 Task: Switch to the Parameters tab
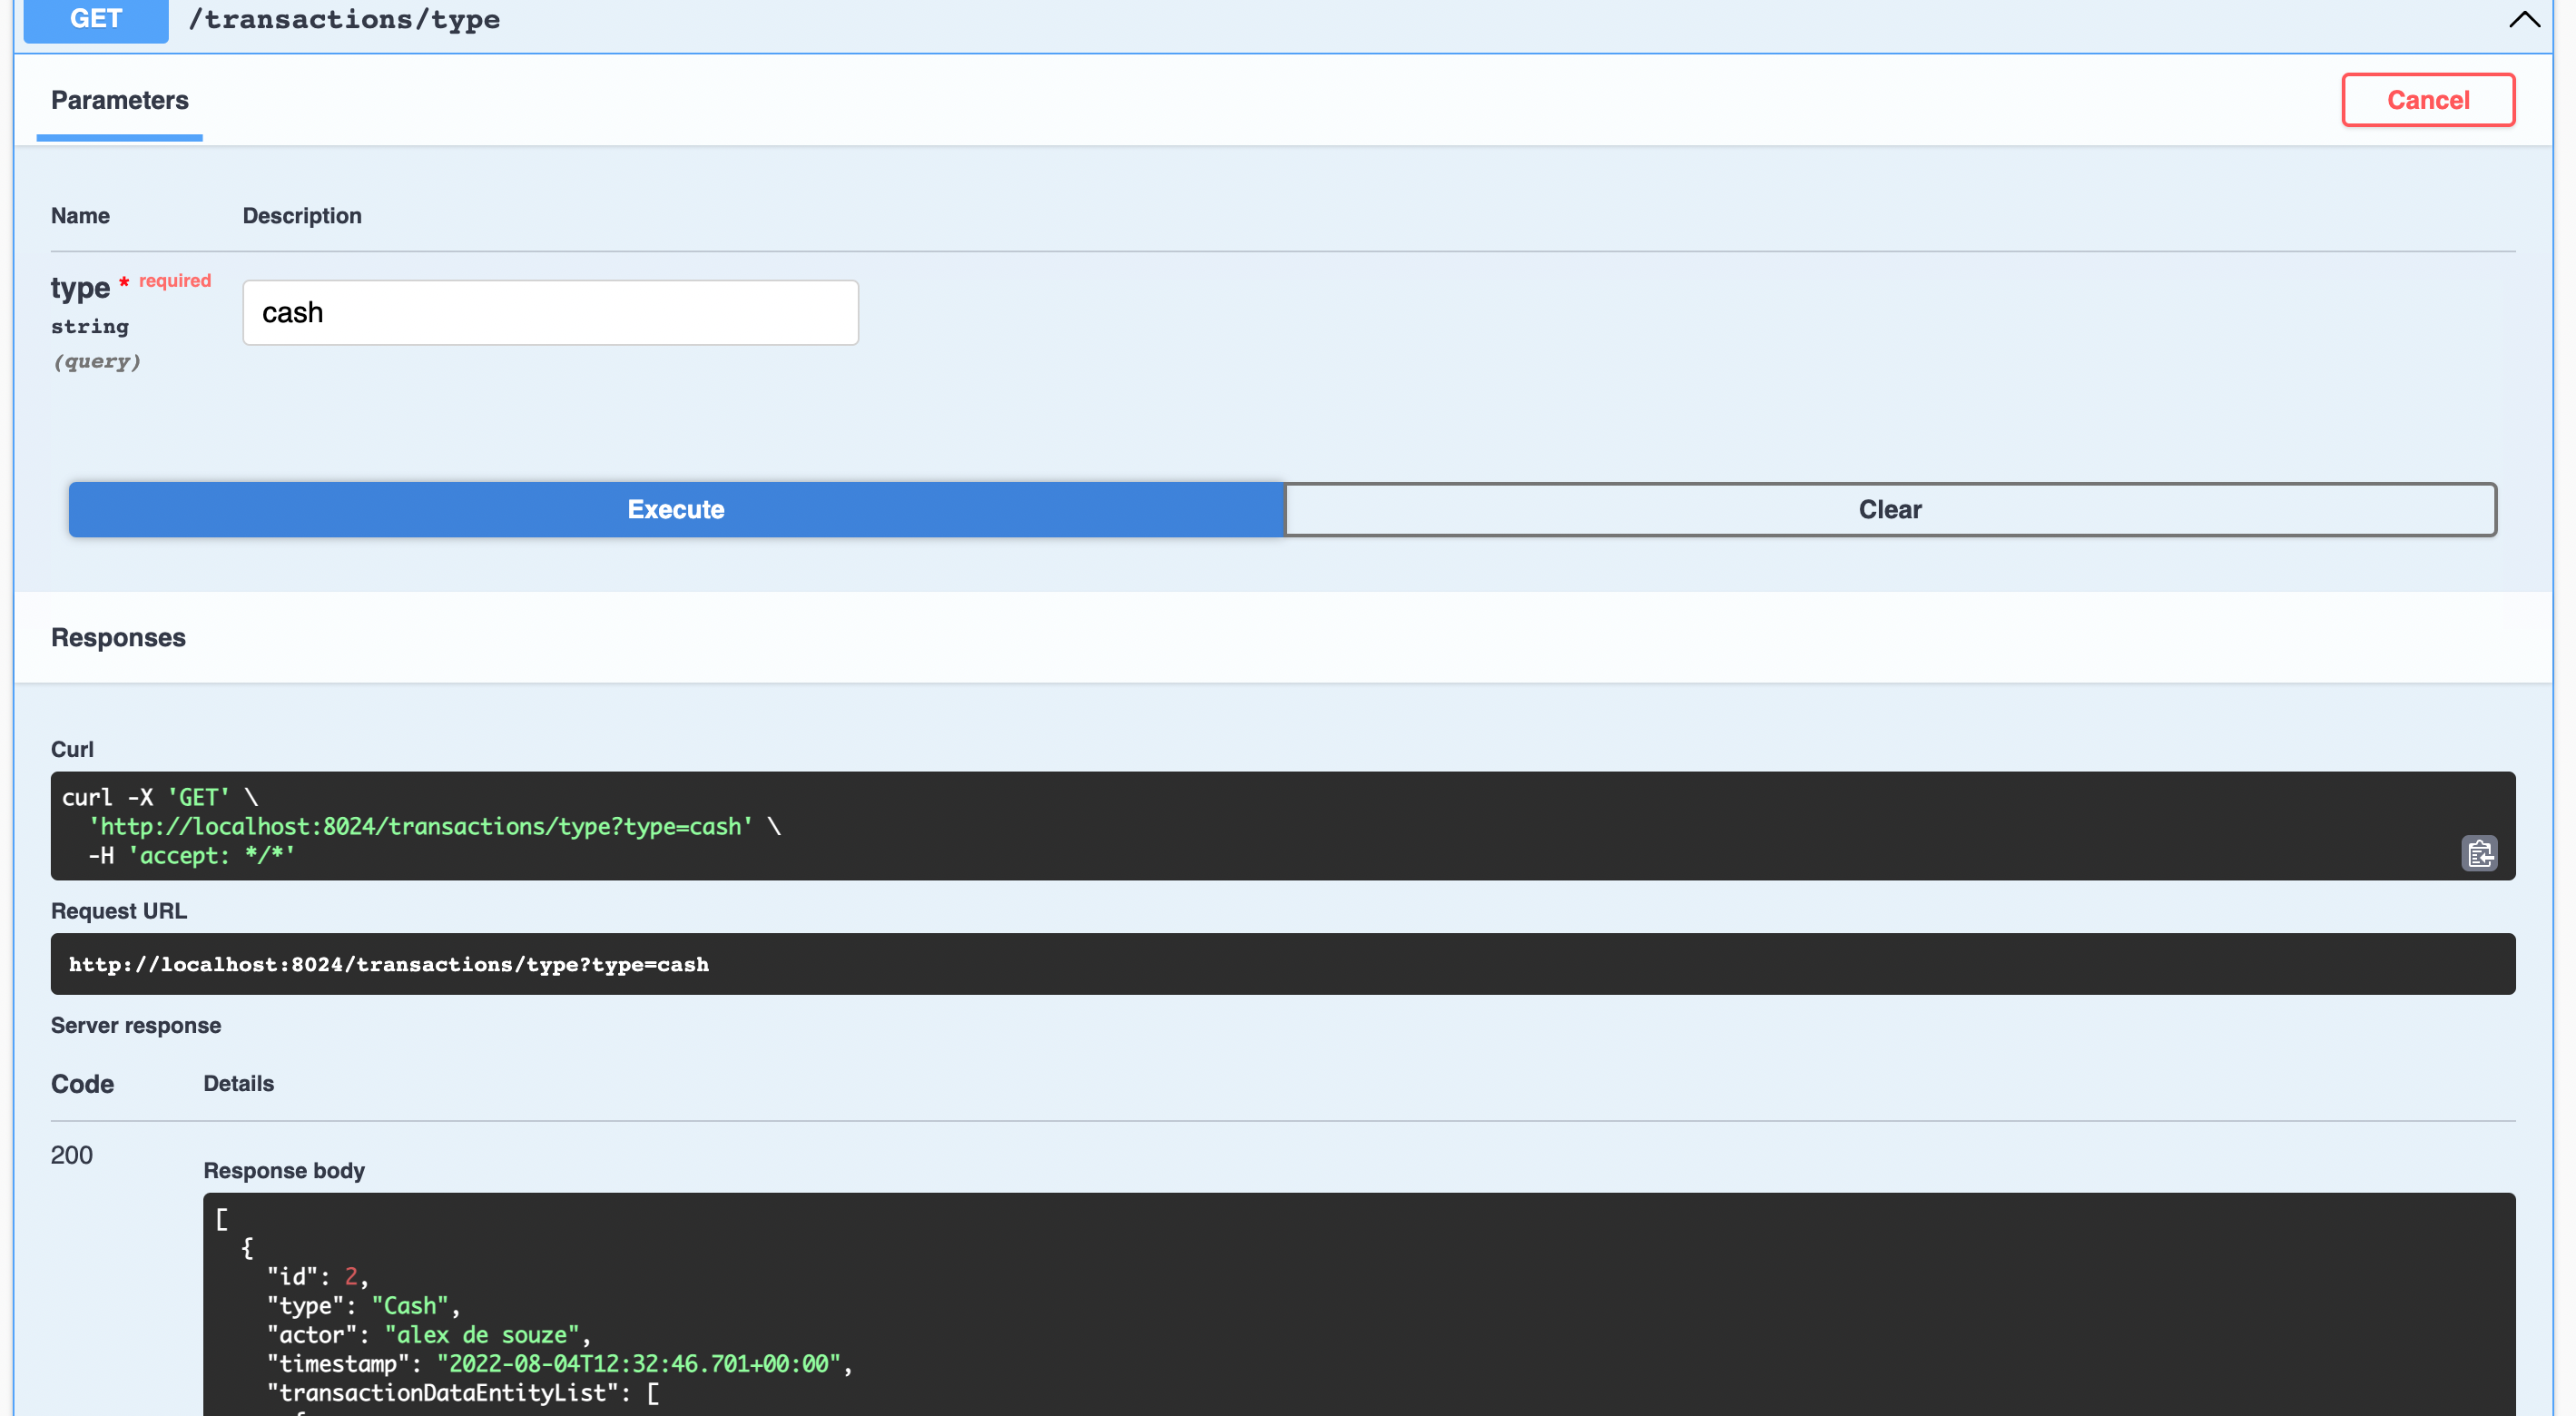(x=118, y=100)
